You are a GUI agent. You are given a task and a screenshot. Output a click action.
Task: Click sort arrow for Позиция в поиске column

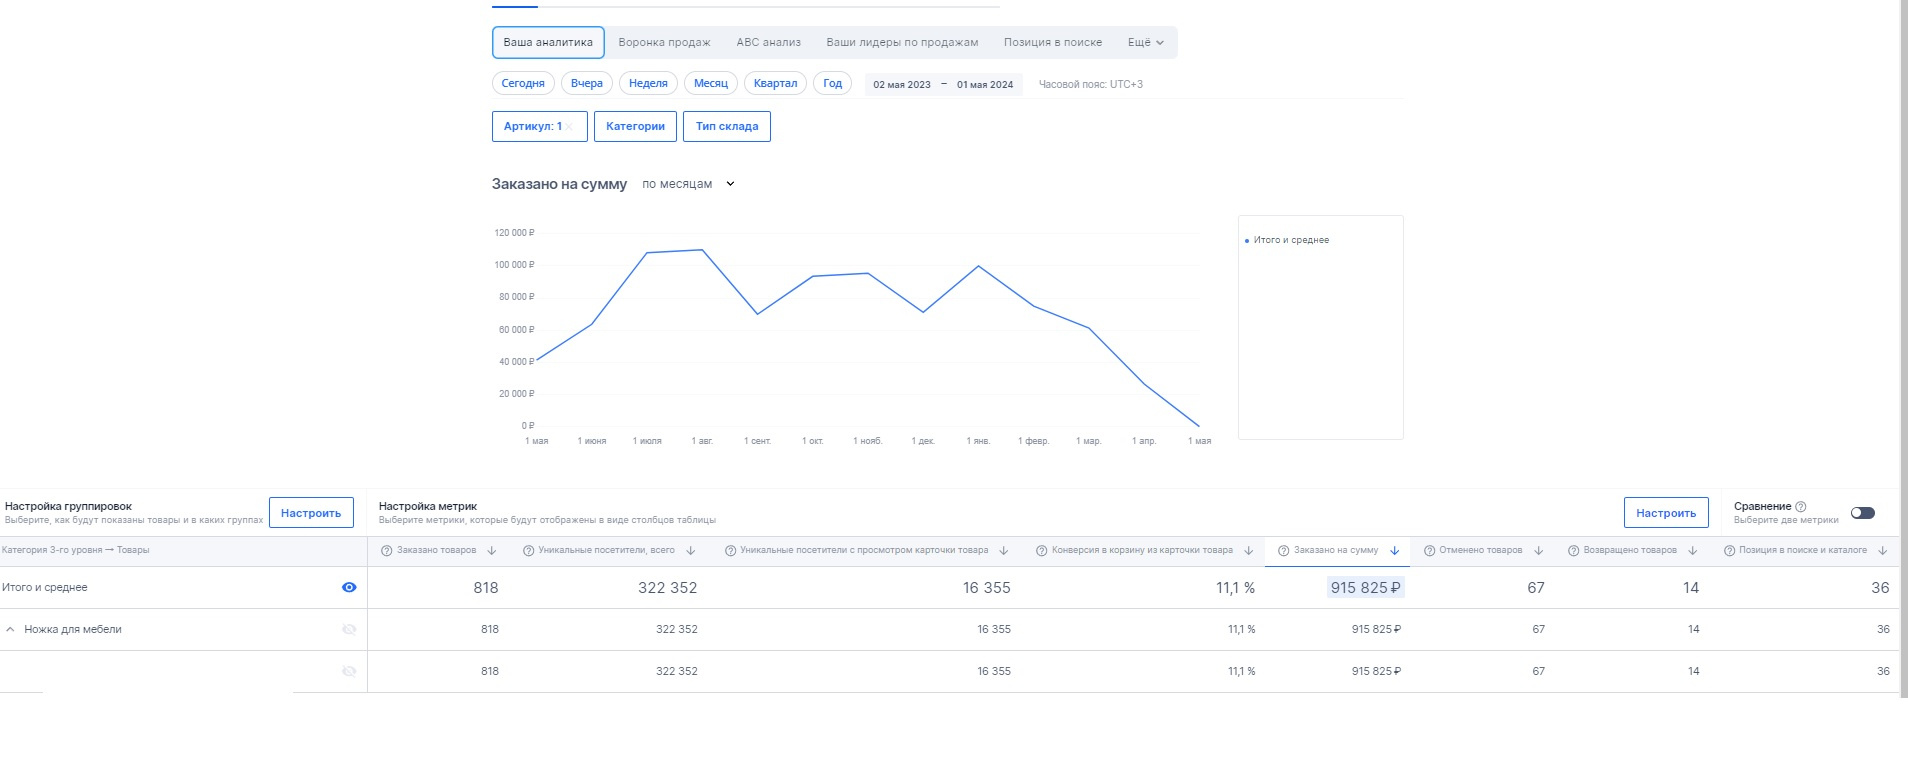click(x=1883, y=551)
